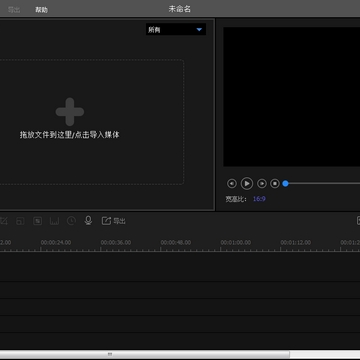Click the clock duration icon in timeline toolbar
360x360 pixels.
click(71, 221)
